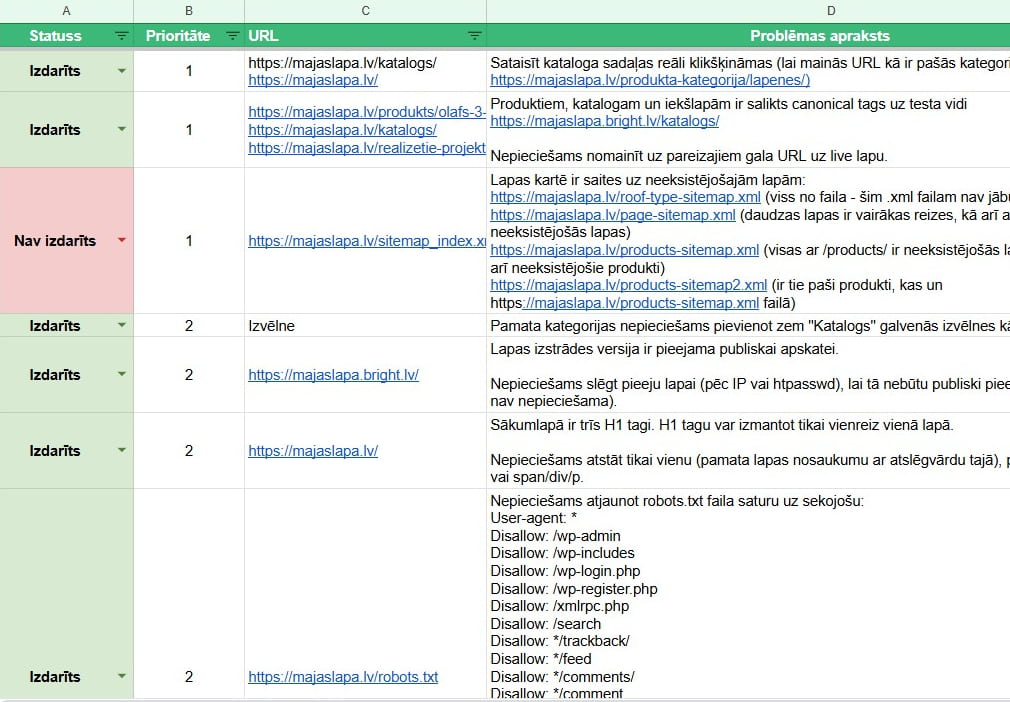The image size is (1010, 702).
Task: Open the majaslapa.lv/robots.txt link
Action: tap(343, 677)
